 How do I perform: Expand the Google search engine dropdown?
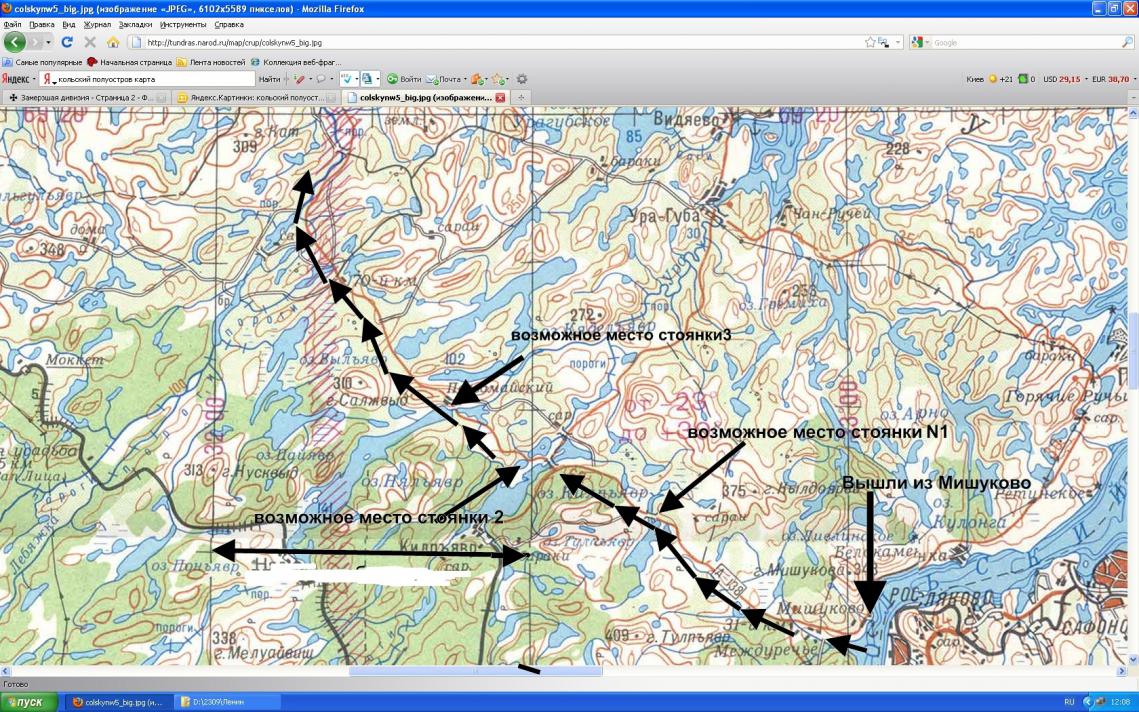[925, 43]
